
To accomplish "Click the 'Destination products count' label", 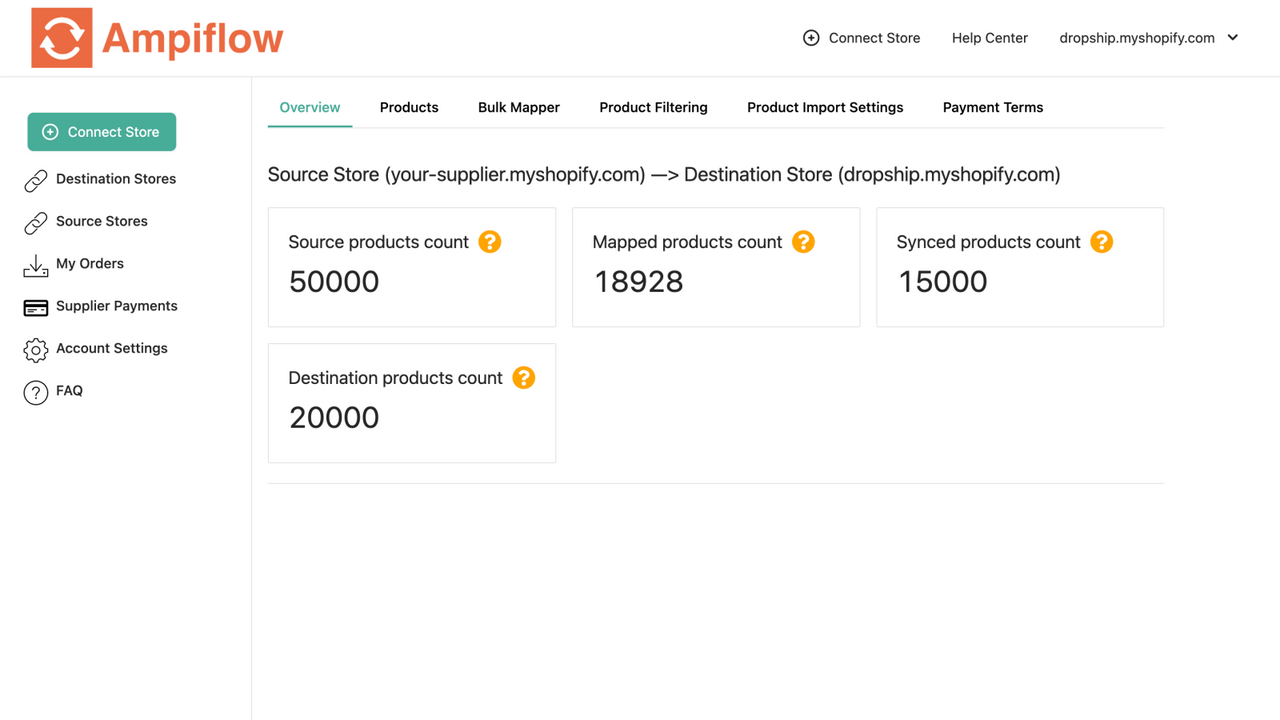I will tap(395, 378).
